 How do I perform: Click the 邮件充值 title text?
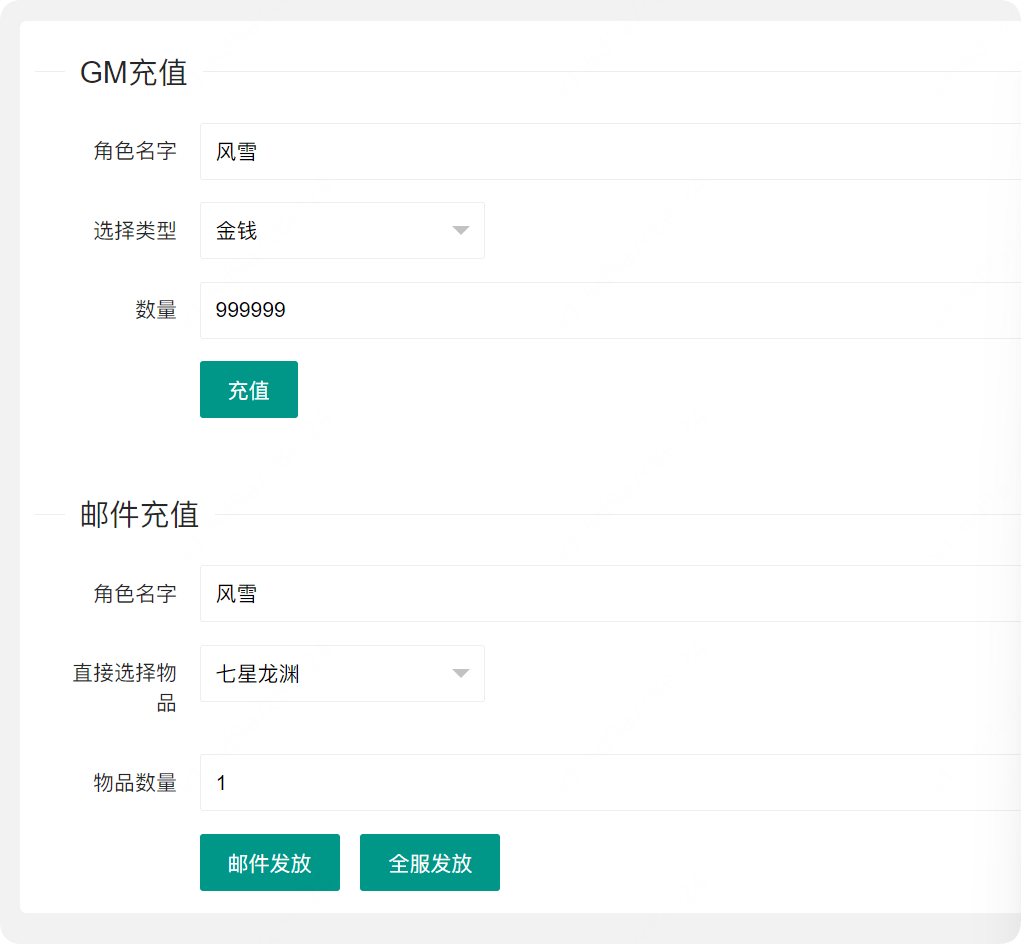point(140,515)
